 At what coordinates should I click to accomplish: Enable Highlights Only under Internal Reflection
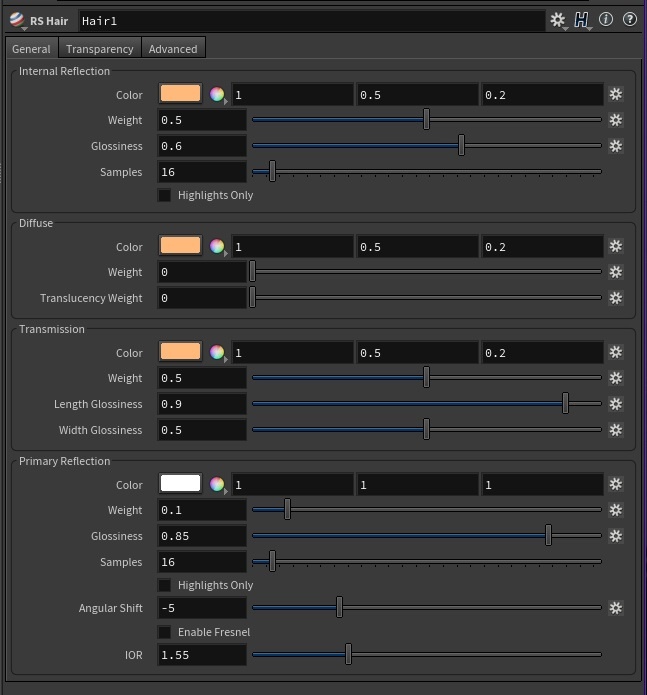click(164, 195)
